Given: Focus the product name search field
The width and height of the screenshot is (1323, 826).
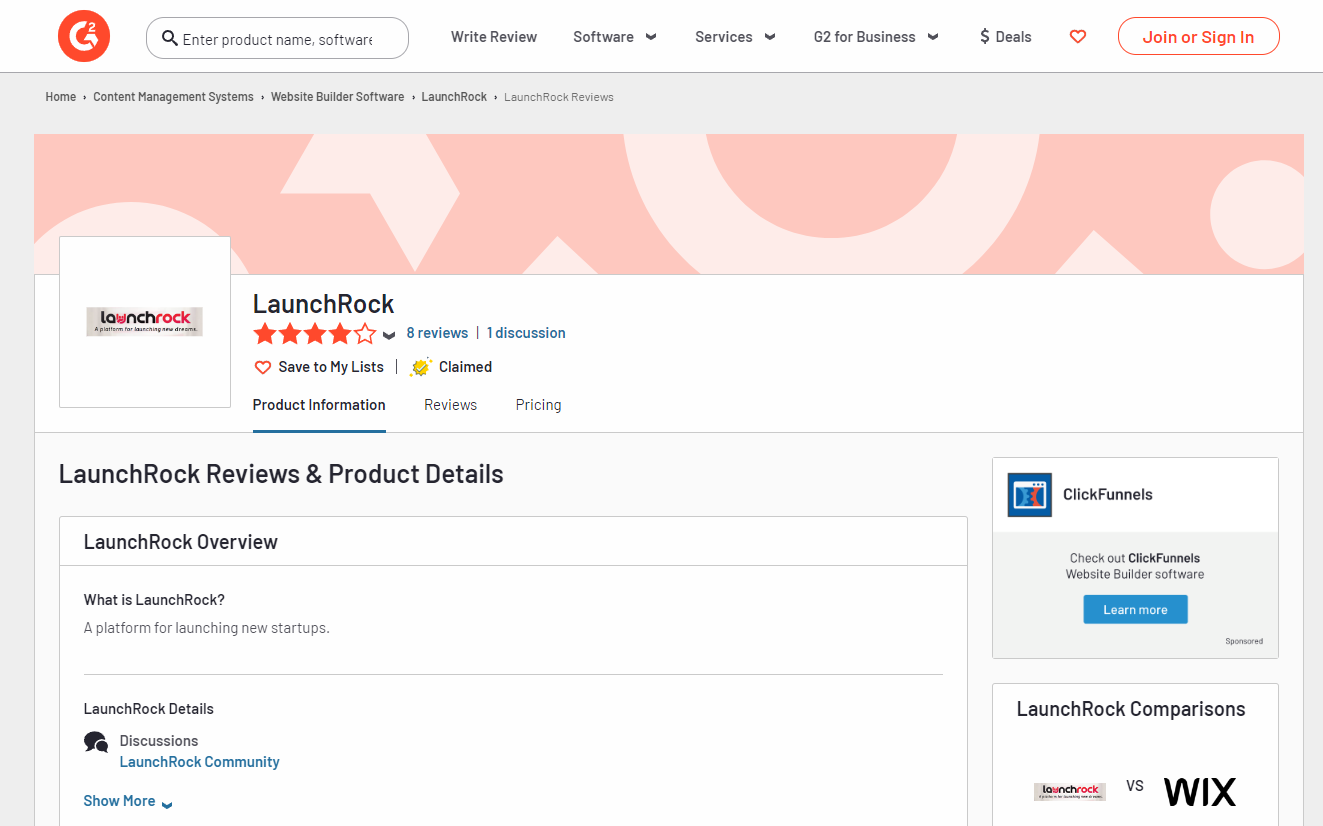Looking at the screenshot, I should 277,39.
